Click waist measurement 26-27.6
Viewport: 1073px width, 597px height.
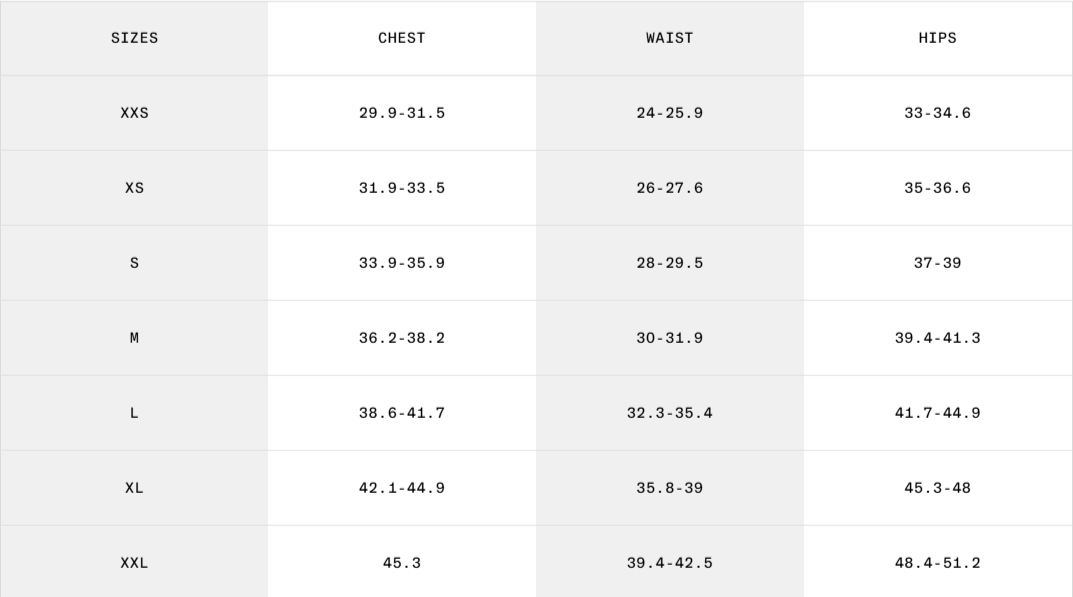point(669,188)
